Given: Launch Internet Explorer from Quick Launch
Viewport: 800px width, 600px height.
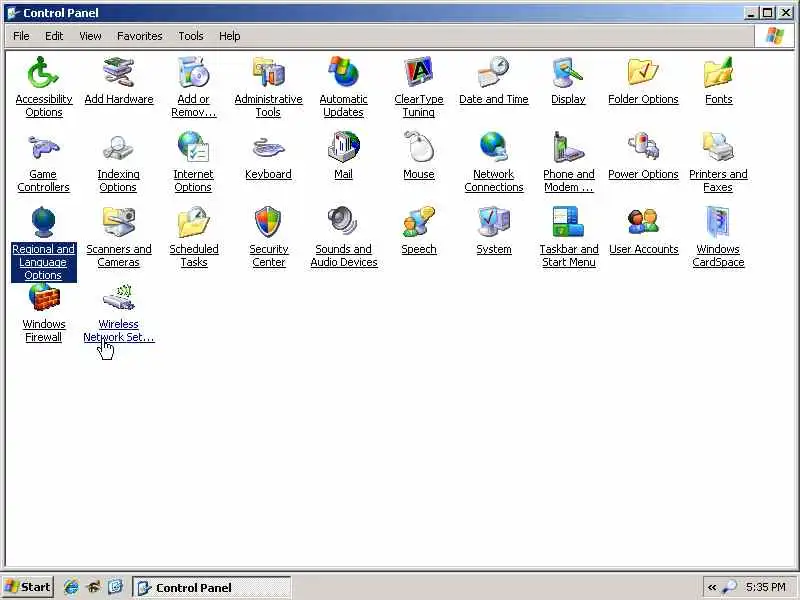Looking at the screenshot, I should pyautogui.click(x=71, y=587).
